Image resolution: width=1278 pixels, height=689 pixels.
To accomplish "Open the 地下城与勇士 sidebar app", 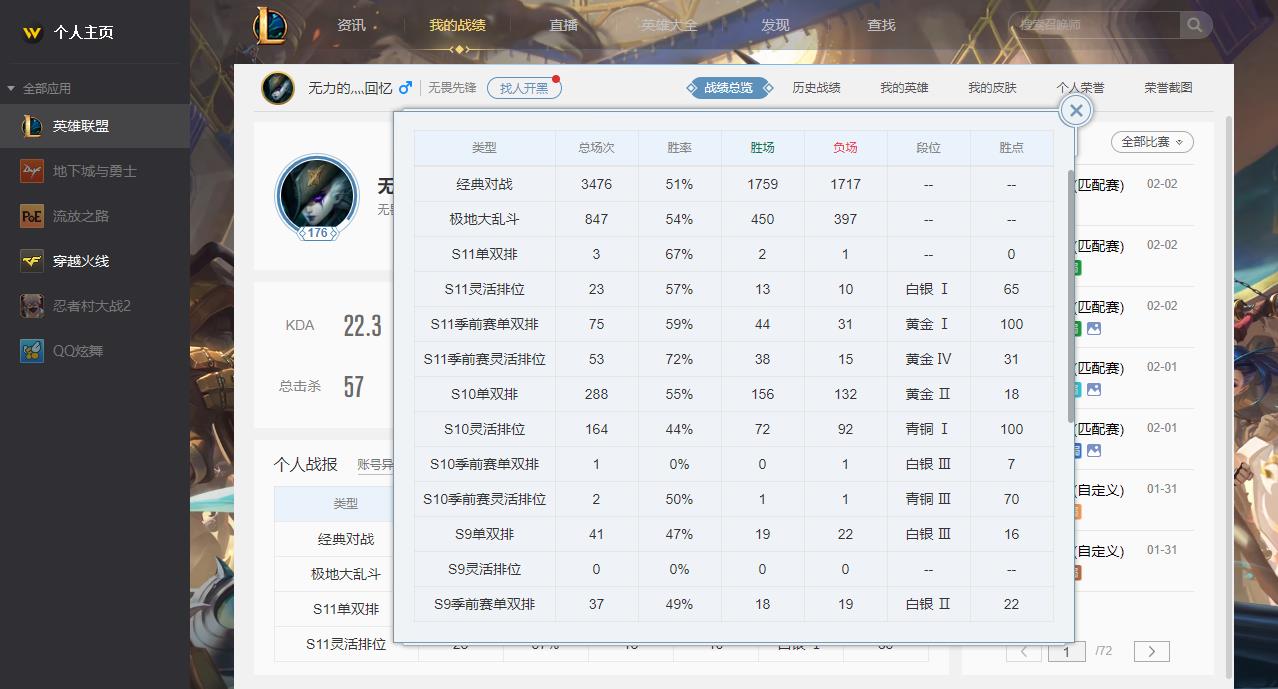I will 94,171.
